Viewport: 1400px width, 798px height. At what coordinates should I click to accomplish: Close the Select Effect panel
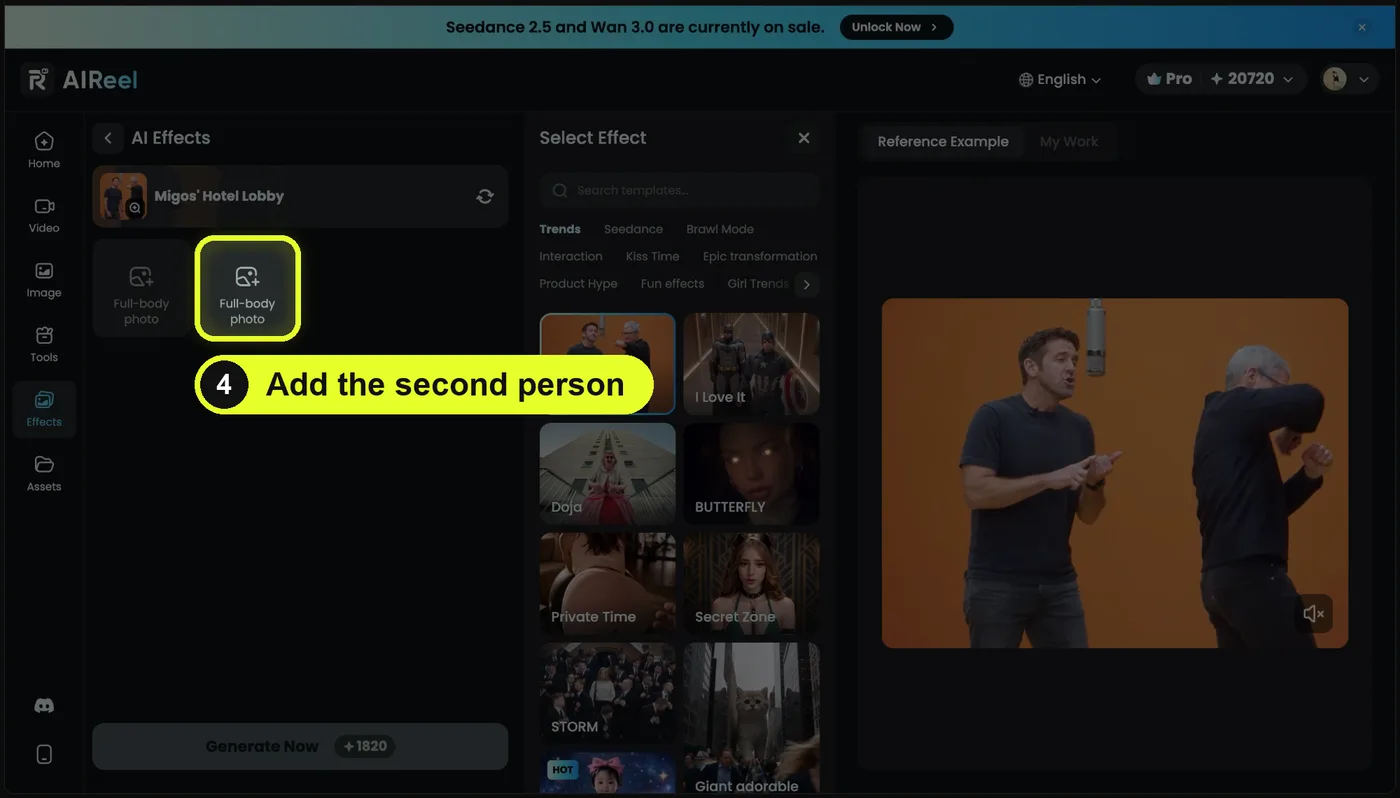804,138
